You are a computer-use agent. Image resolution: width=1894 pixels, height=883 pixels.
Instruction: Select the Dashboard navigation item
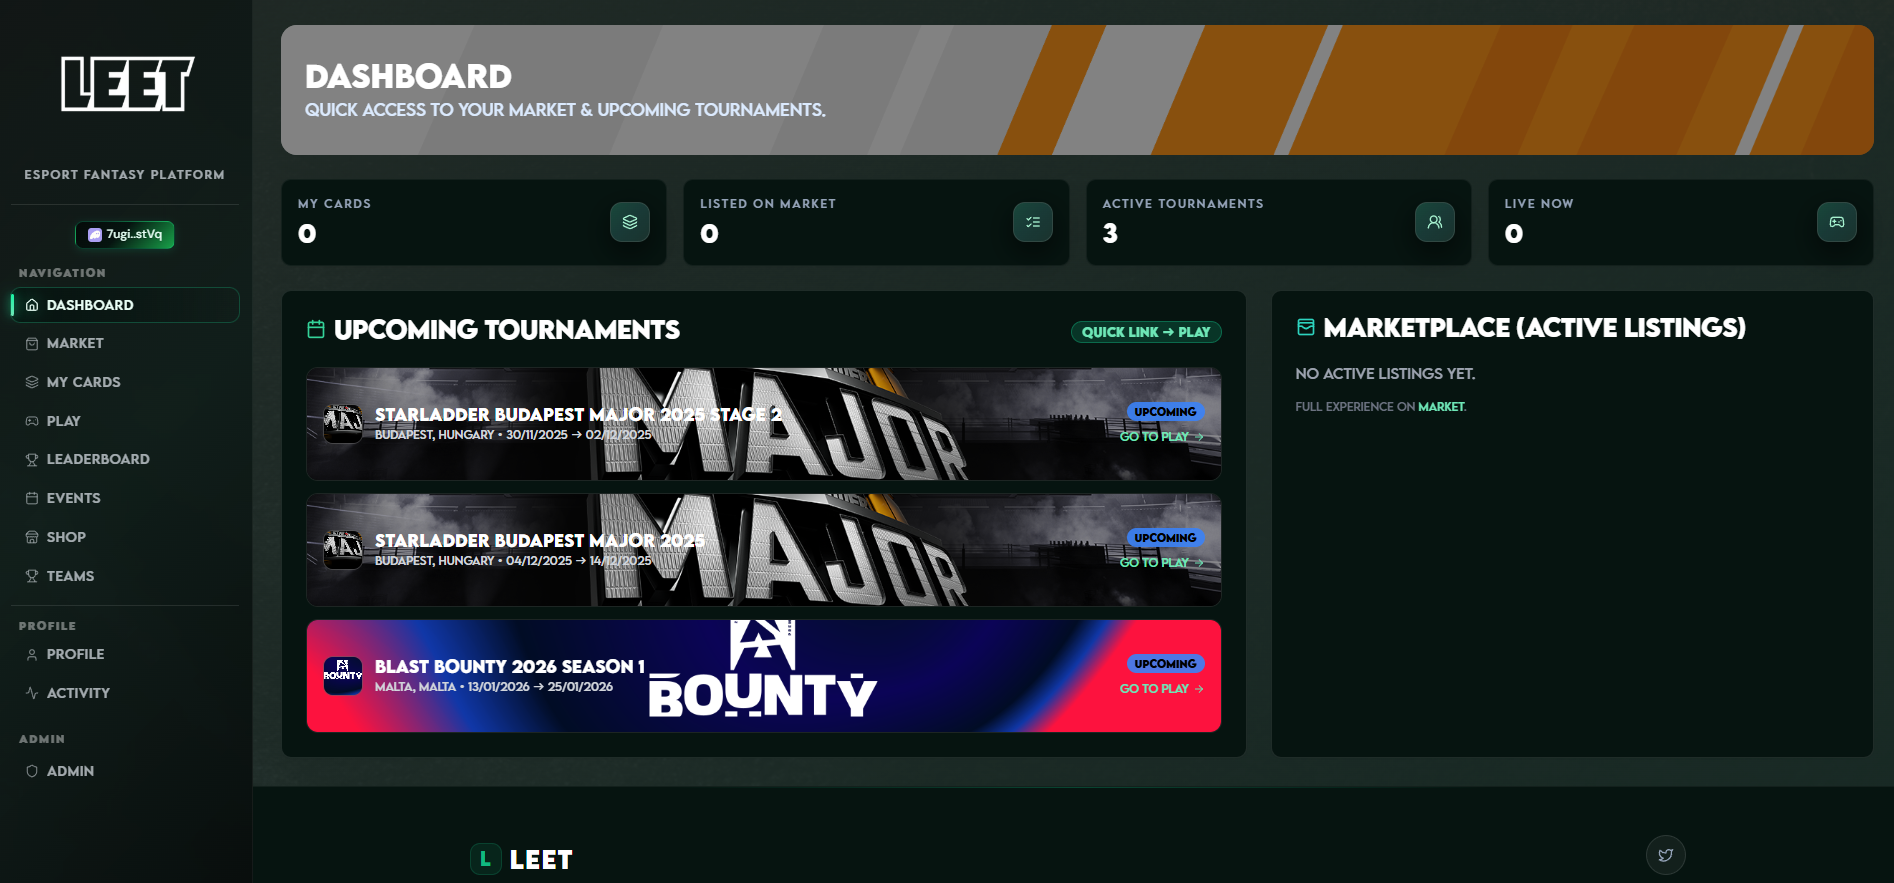pos(125,305)
